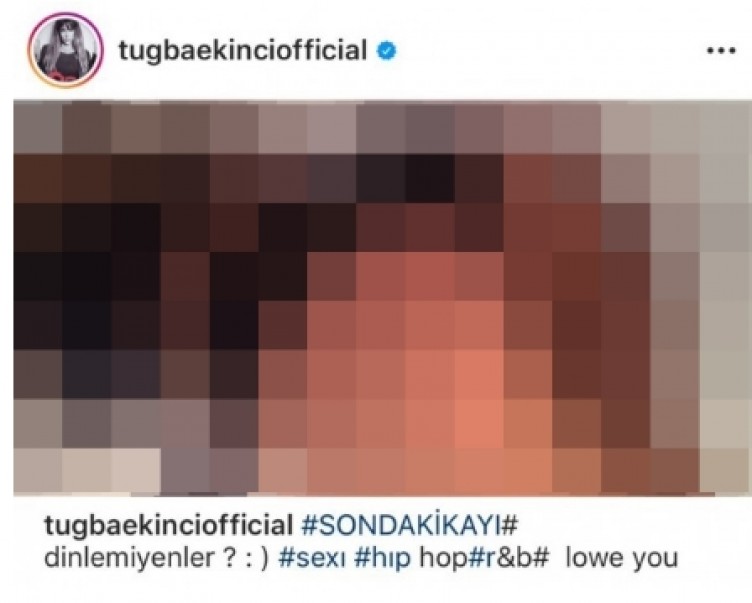Open the #SONDAKİKAYI# hashtag

coord(410,525)
